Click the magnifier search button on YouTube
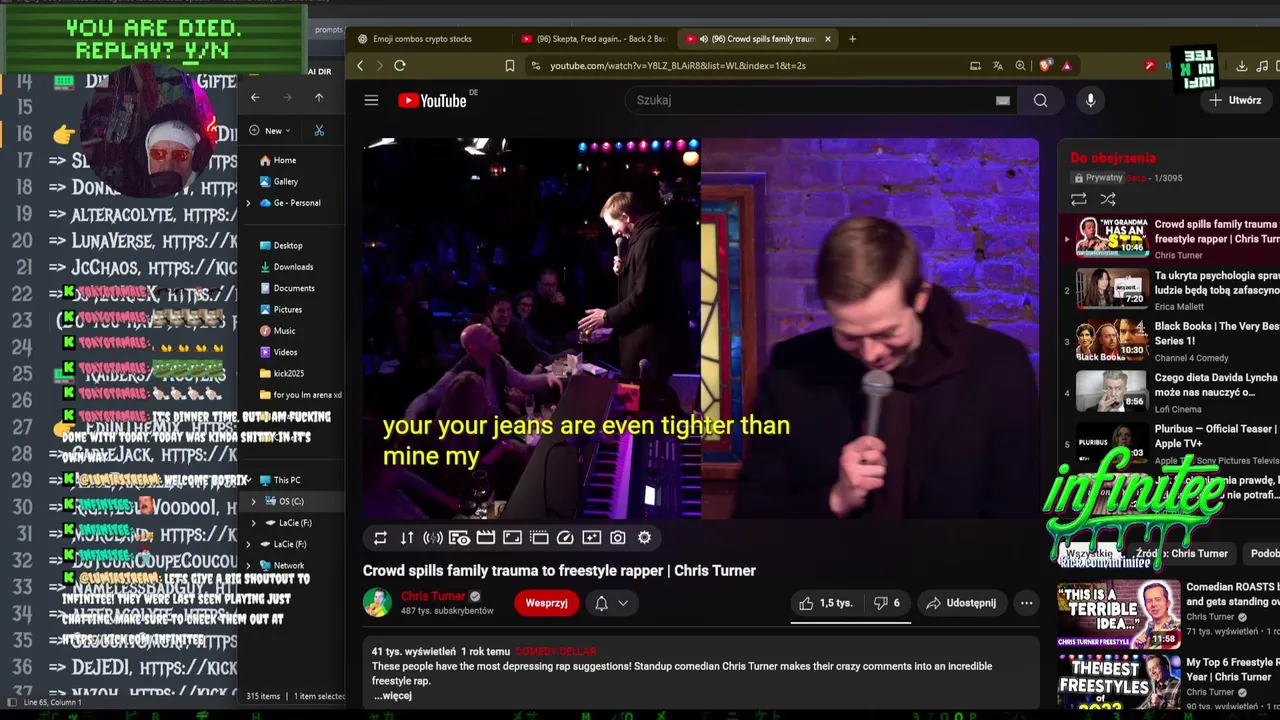Image resolution: width=1280 pixels, height=720 pixels. [x=1041, y=100]
